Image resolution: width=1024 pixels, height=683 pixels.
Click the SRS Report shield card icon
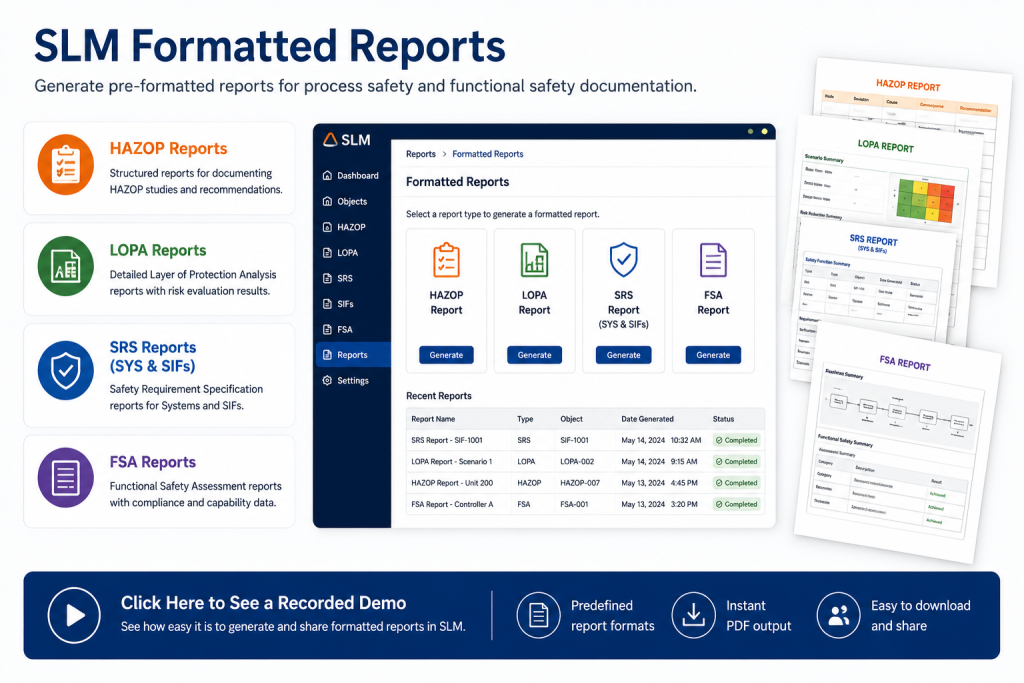click(624, 260)
